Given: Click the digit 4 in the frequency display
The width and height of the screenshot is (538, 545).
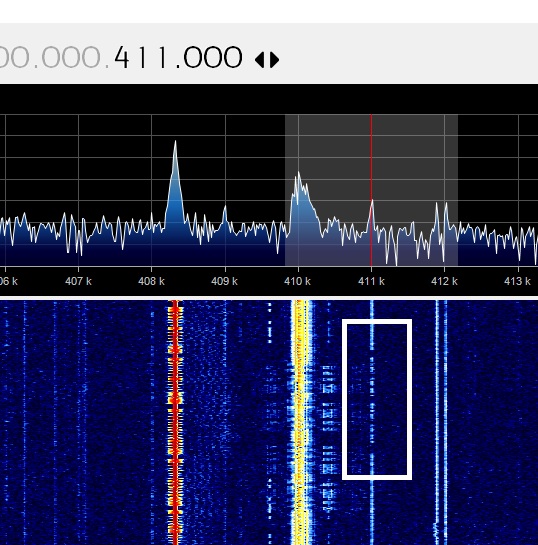Looking at the screenshot, I should [x=122, y=57].
